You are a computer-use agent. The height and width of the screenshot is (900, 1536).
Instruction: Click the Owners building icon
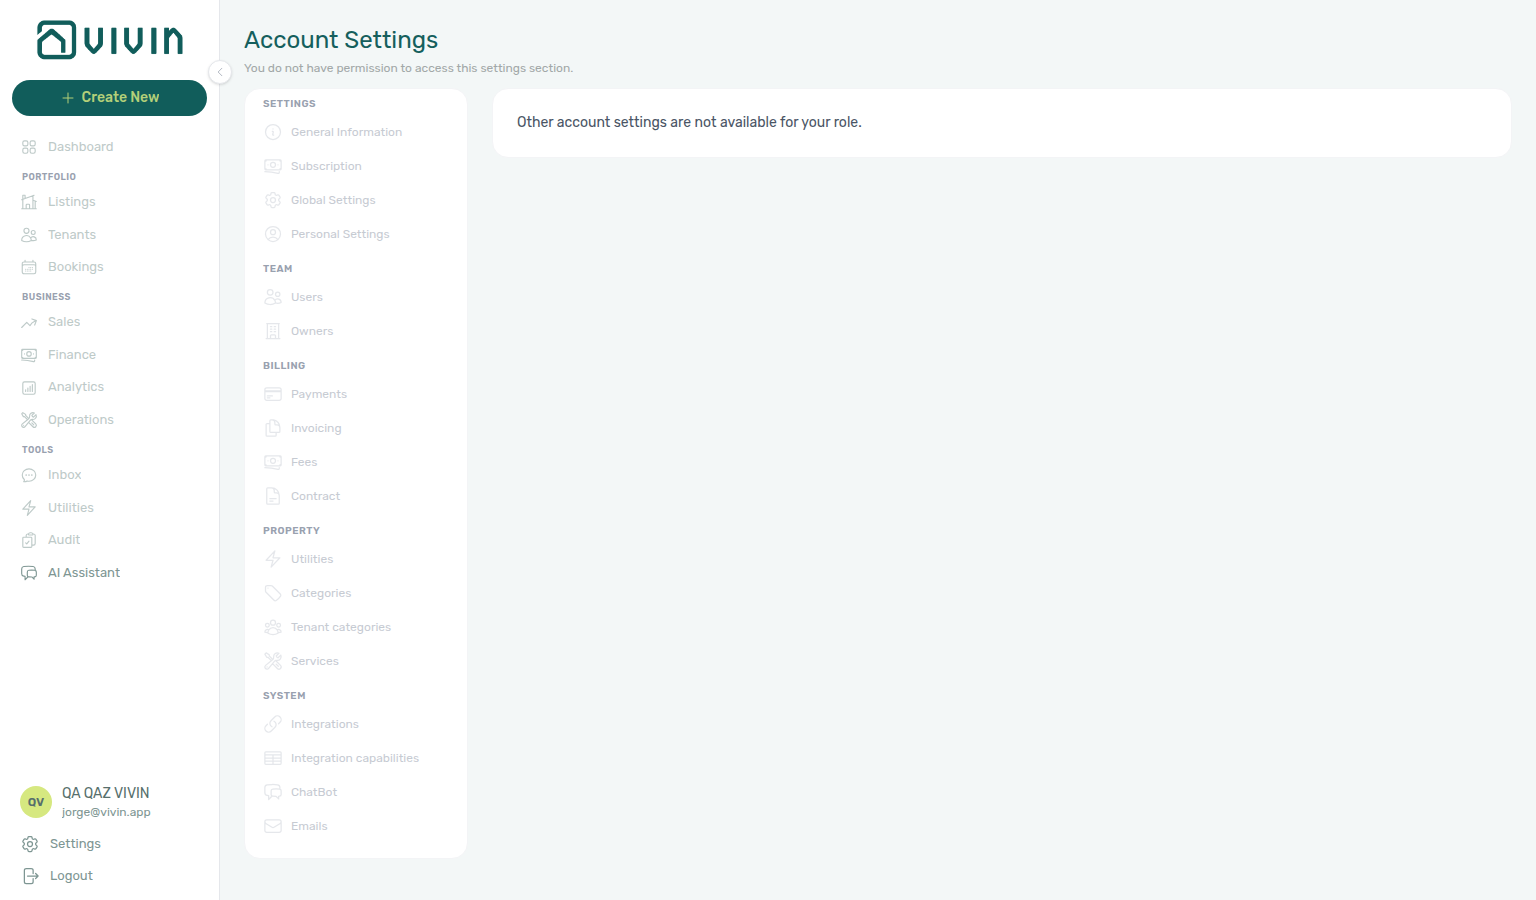[x=273, y=331]
